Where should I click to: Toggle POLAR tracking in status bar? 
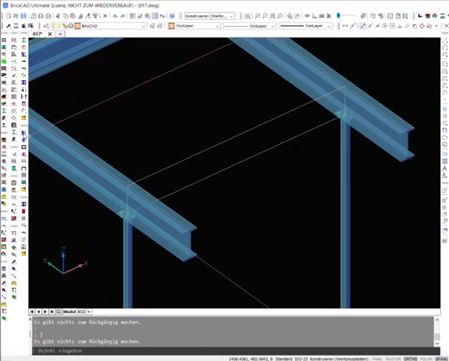click(426, 359)
